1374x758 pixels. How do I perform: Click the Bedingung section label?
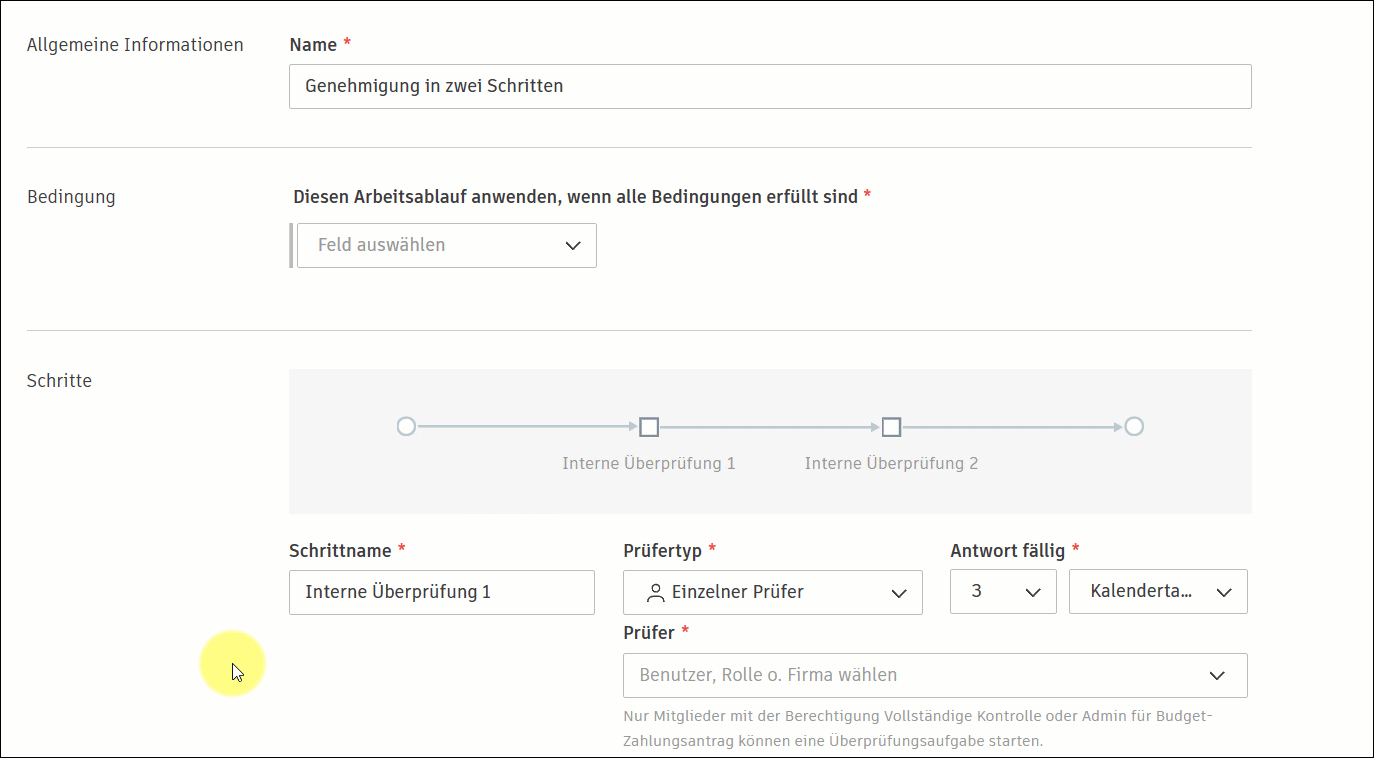pos(71,196)
